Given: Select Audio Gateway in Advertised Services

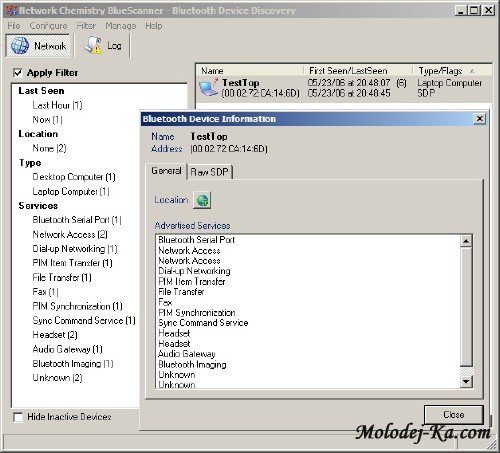Looking at the screenshot, I should pos(187,354).
